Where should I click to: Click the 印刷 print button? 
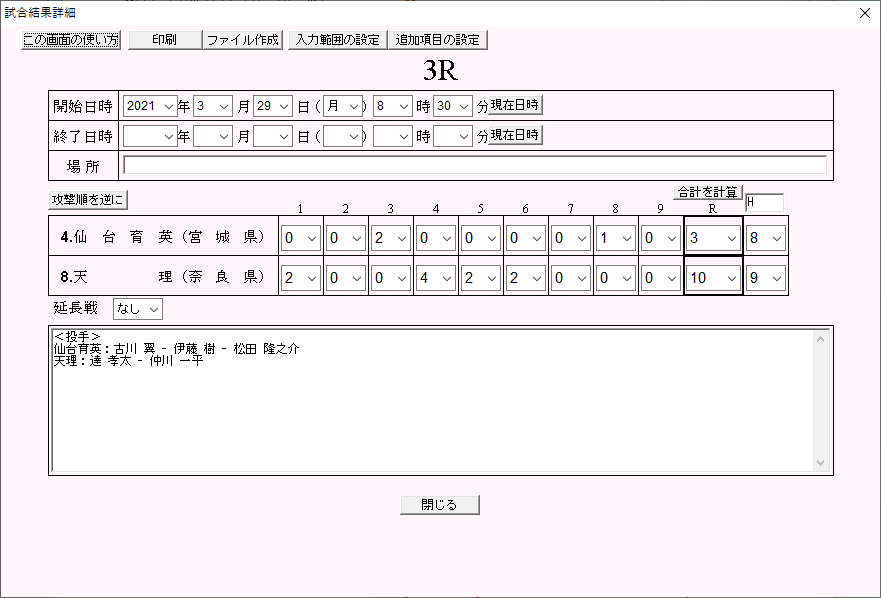coord(165,40)
